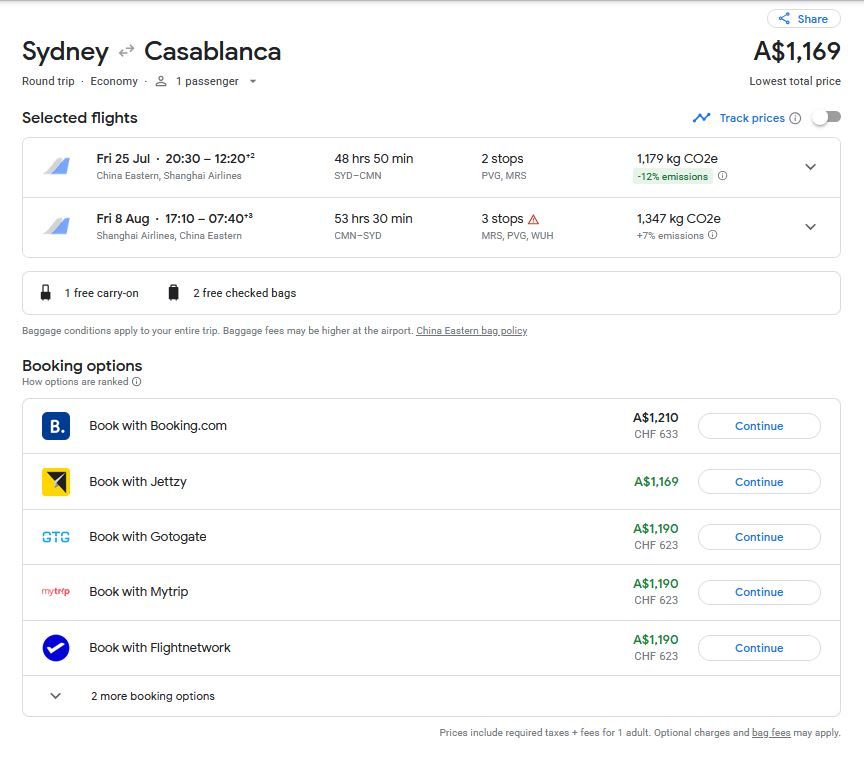The width and height of the screenshot is (864, 759).
Task: Expand the Fri 8 Aug flight details
Action: click(x=810, y=227)
